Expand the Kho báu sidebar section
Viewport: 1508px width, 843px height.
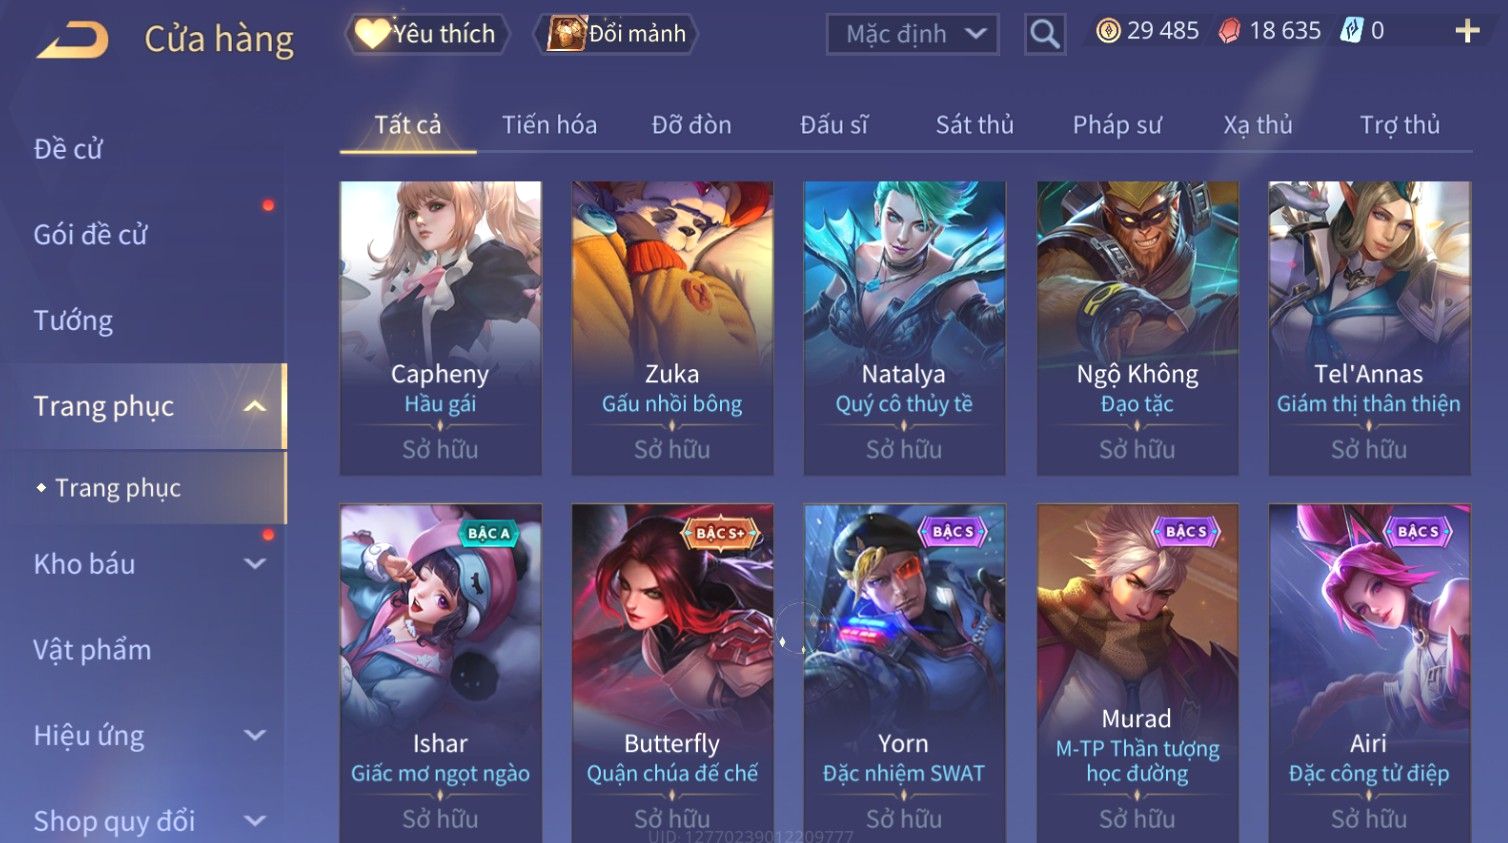(255, 564)
